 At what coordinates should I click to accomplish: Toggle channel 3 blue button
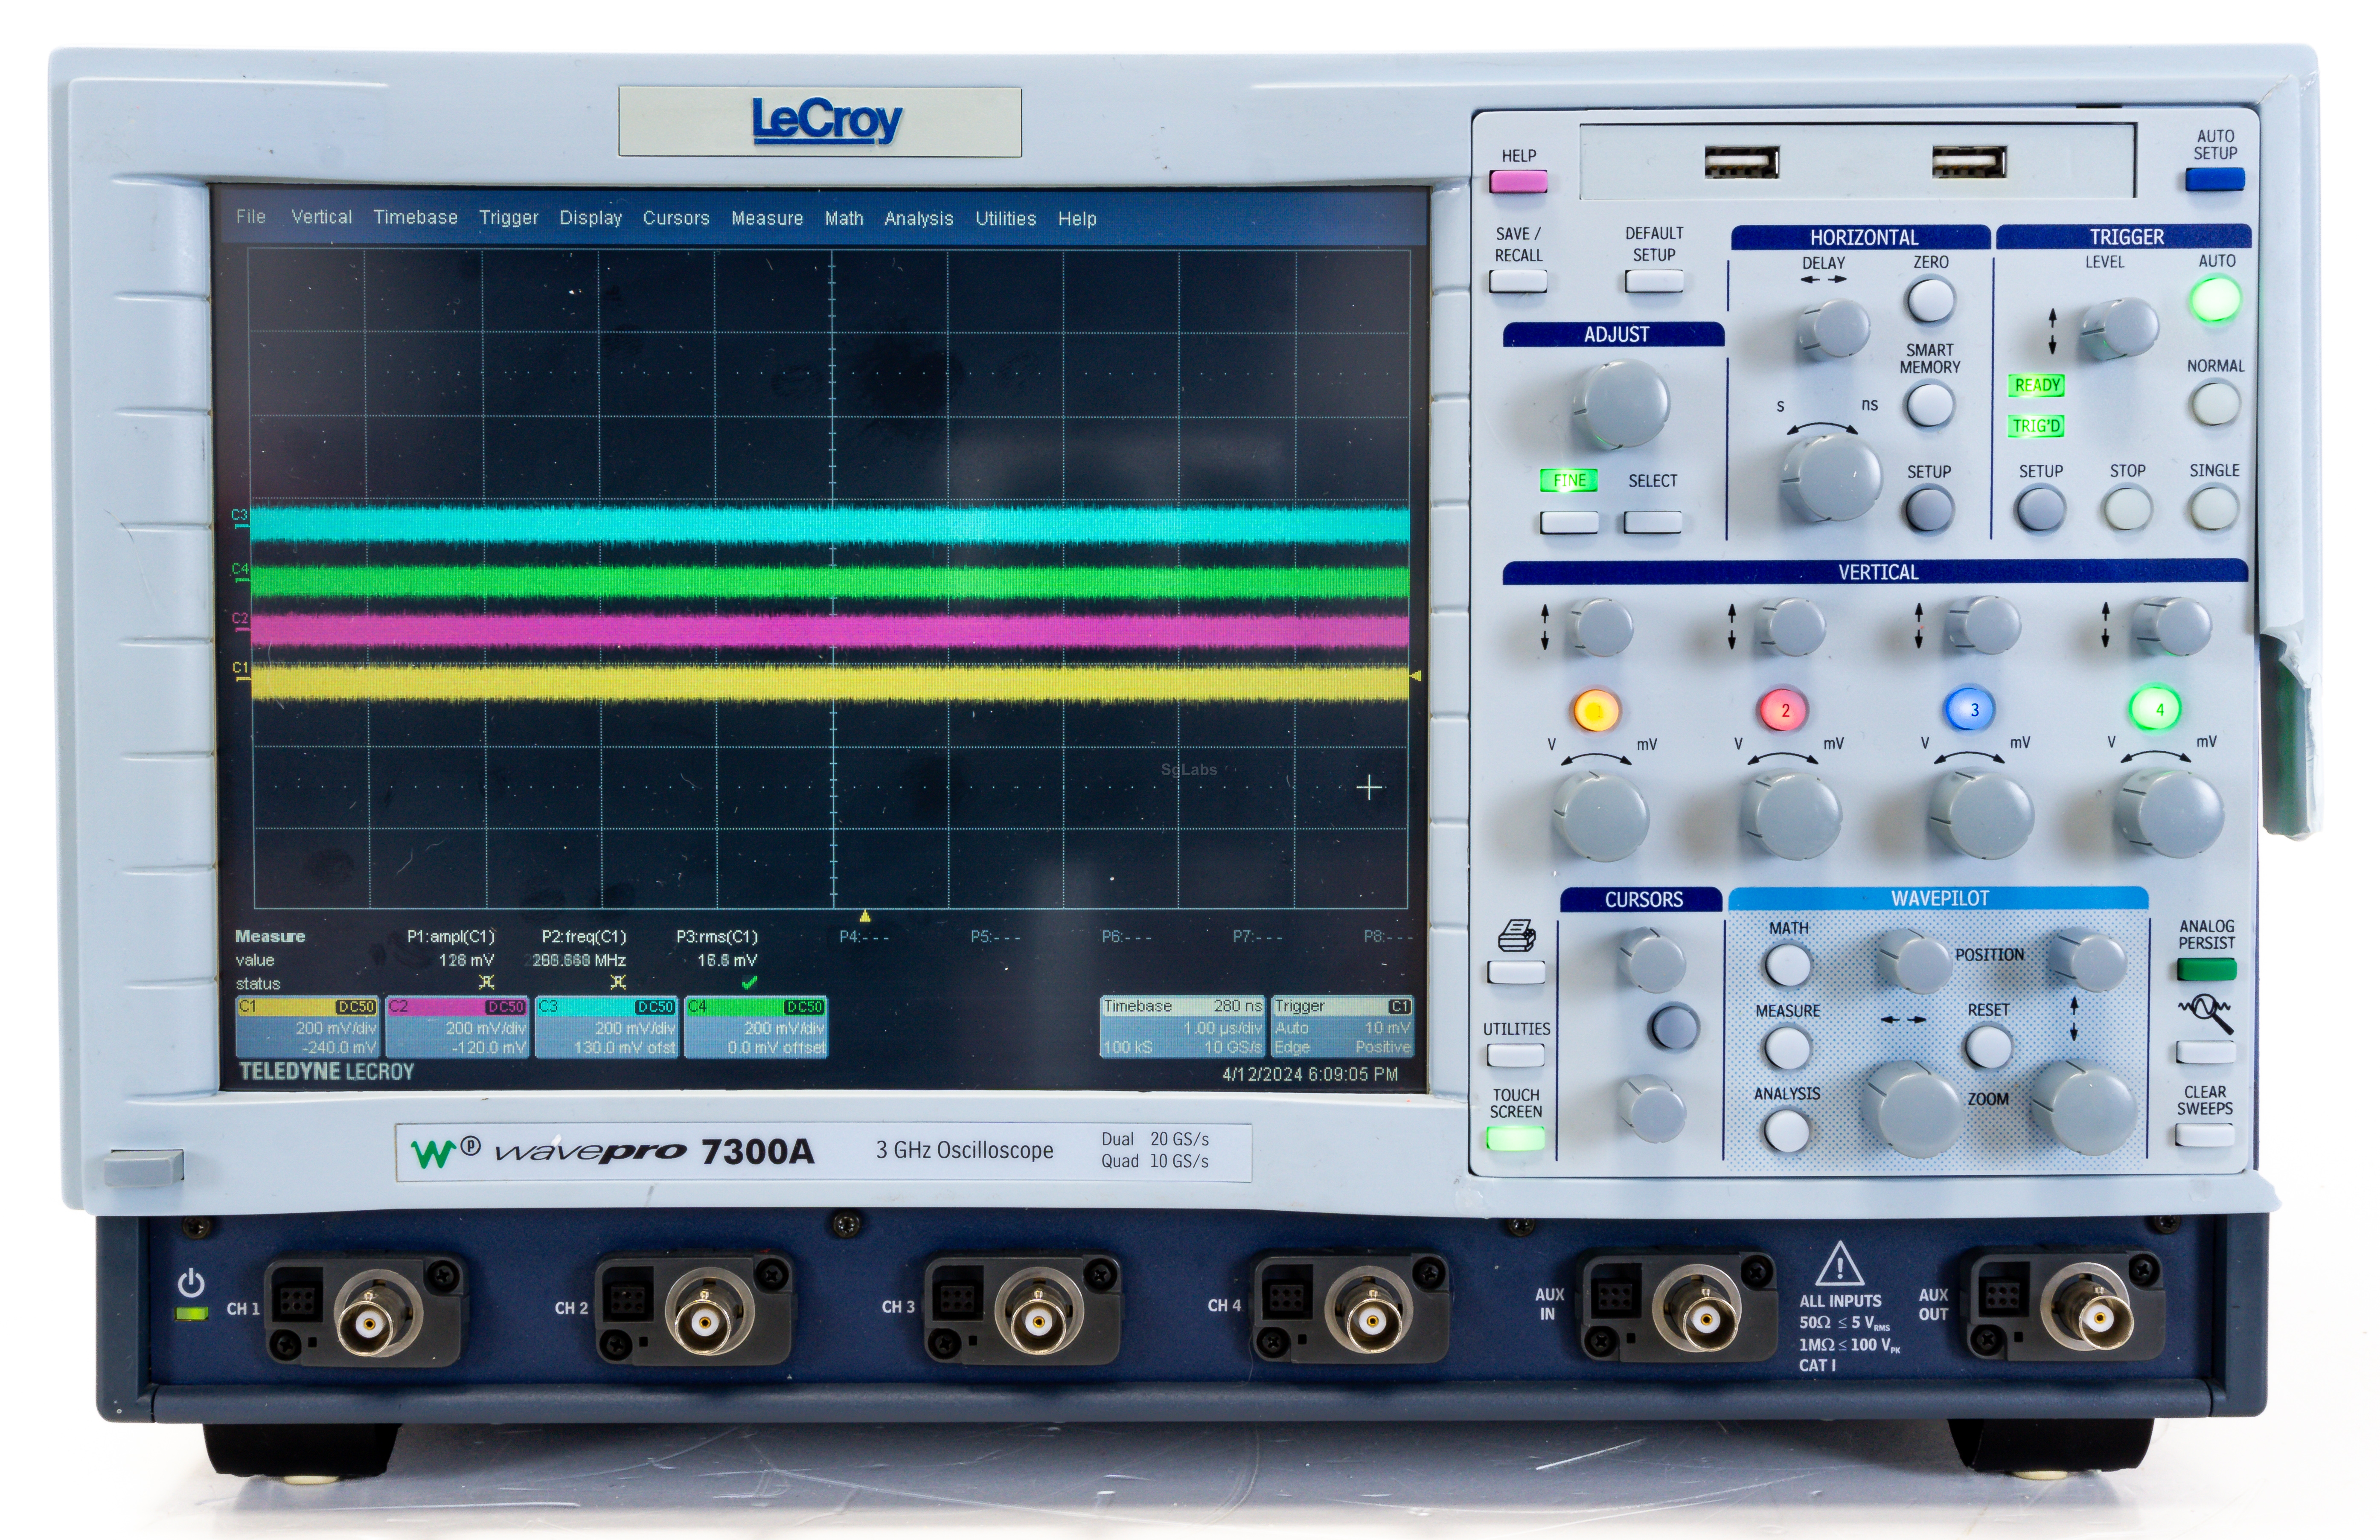[1970, 709]
